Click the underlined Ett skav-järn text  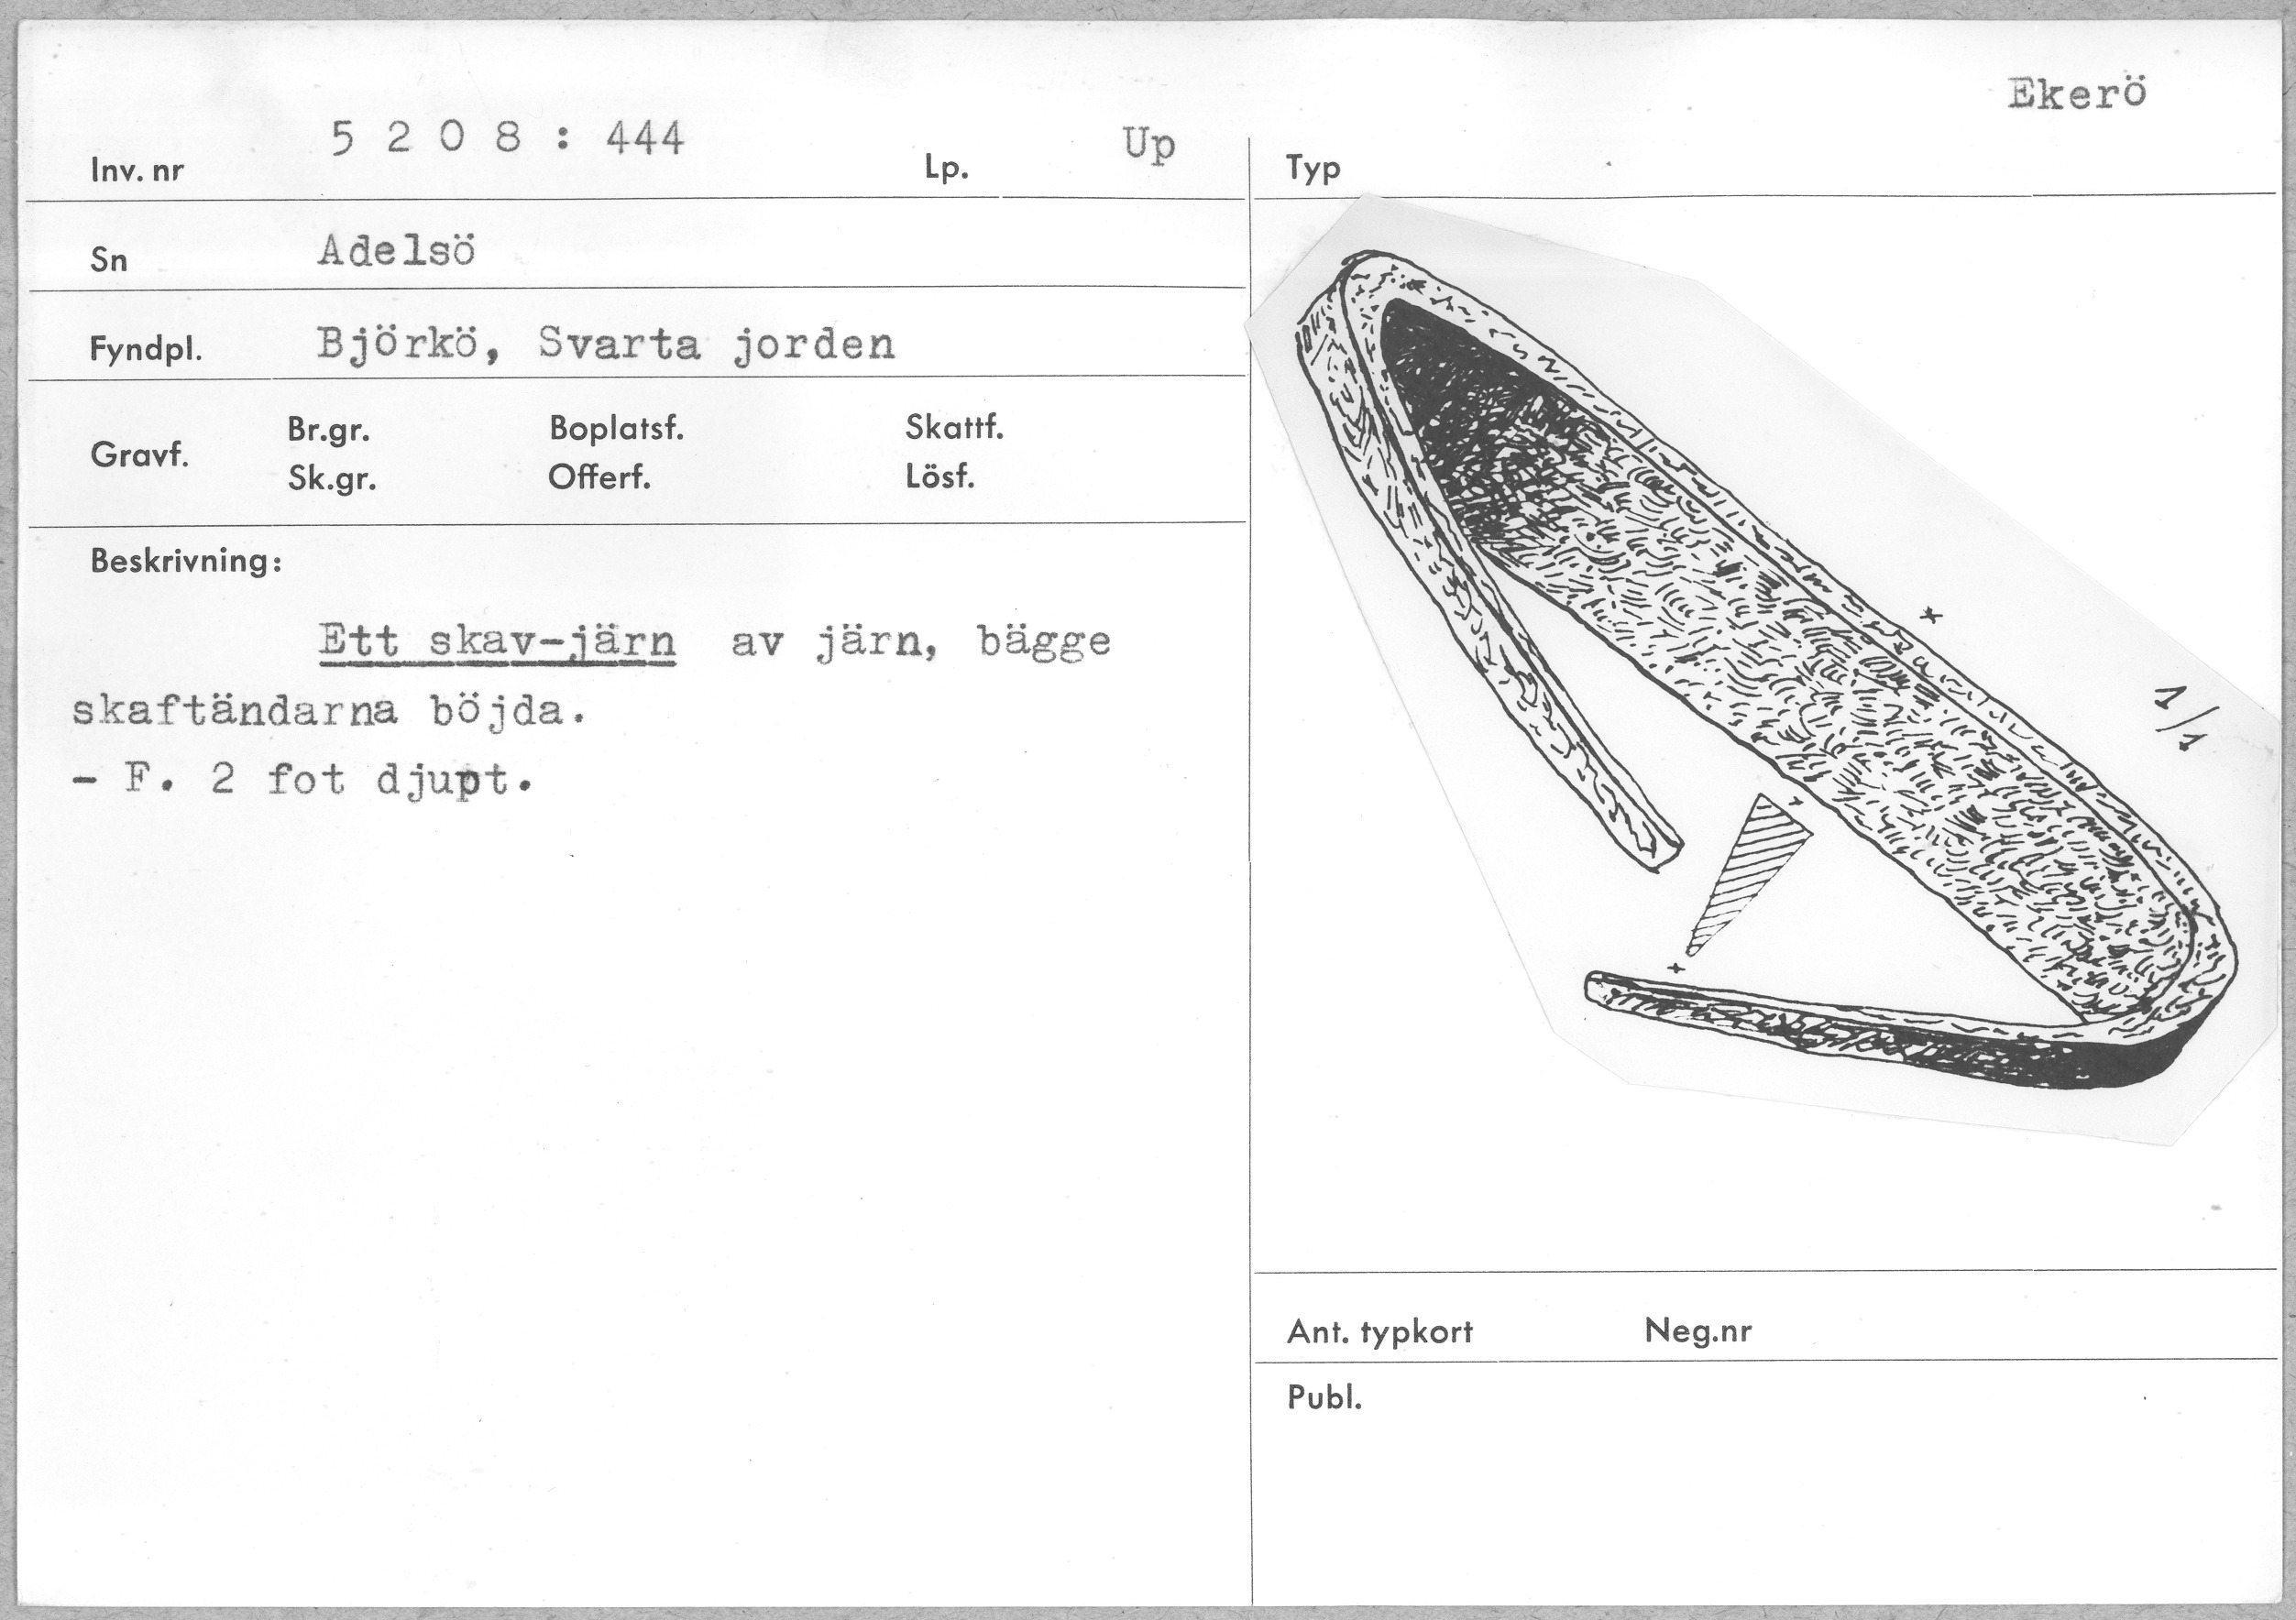point(497,641)
